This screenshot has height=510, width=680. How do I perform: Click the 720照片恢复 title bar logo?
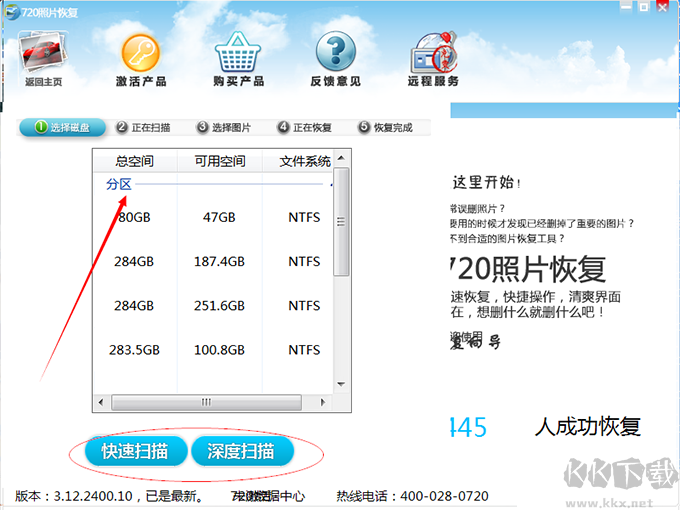click(12, 12)
